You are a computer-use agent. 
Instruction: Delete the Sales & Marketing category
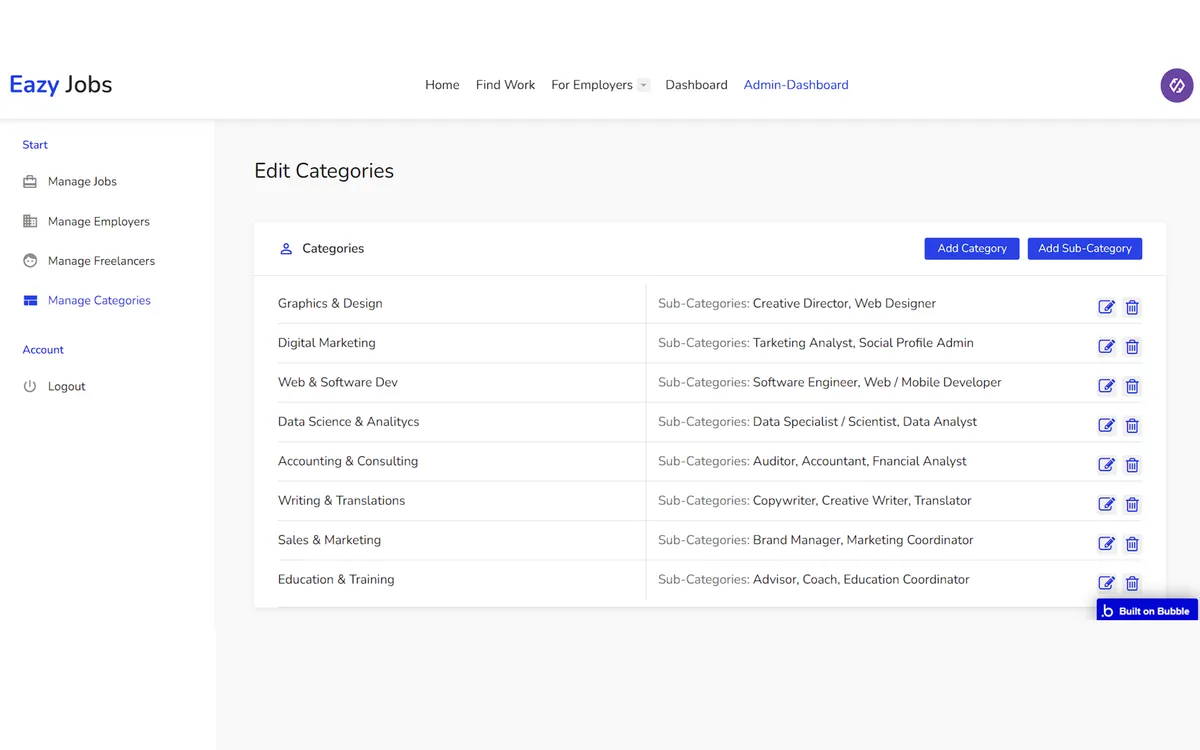(x=1132, y=544)
